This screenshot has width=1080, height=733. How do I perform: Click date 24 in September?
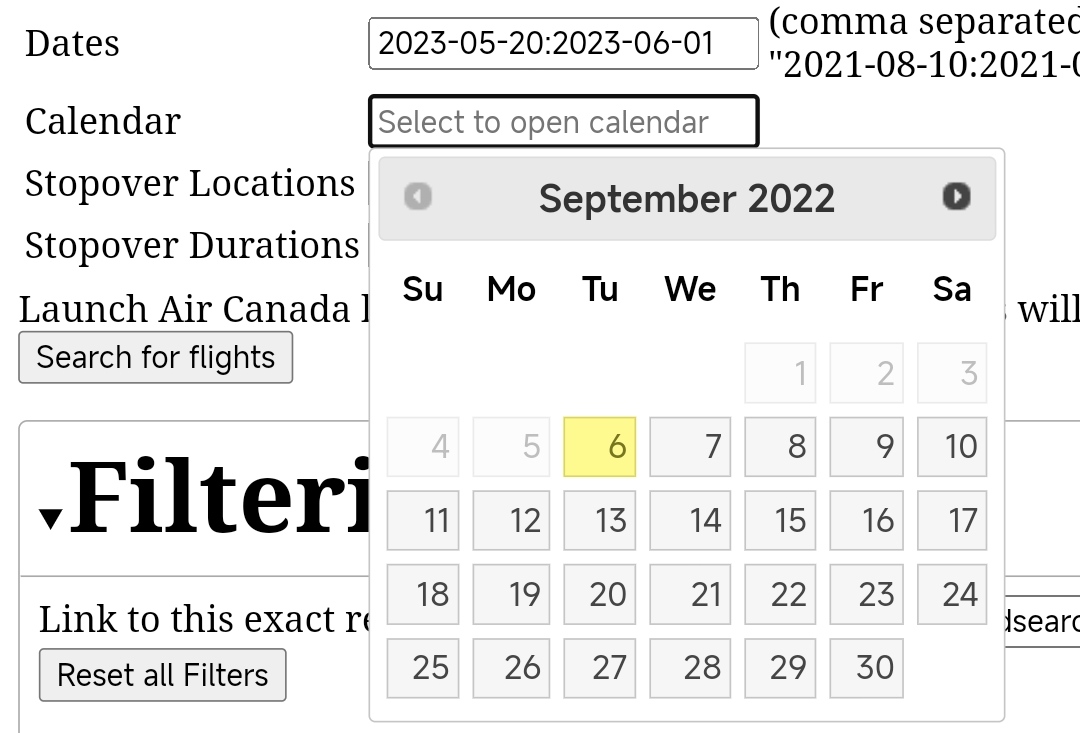click(x=952, y=594)
